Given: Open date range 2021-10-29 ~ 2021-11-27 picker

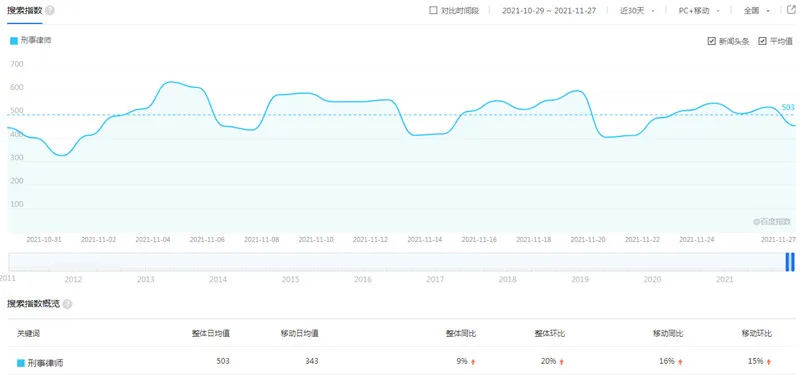Looking at the screenshot, I should [549, 10].
